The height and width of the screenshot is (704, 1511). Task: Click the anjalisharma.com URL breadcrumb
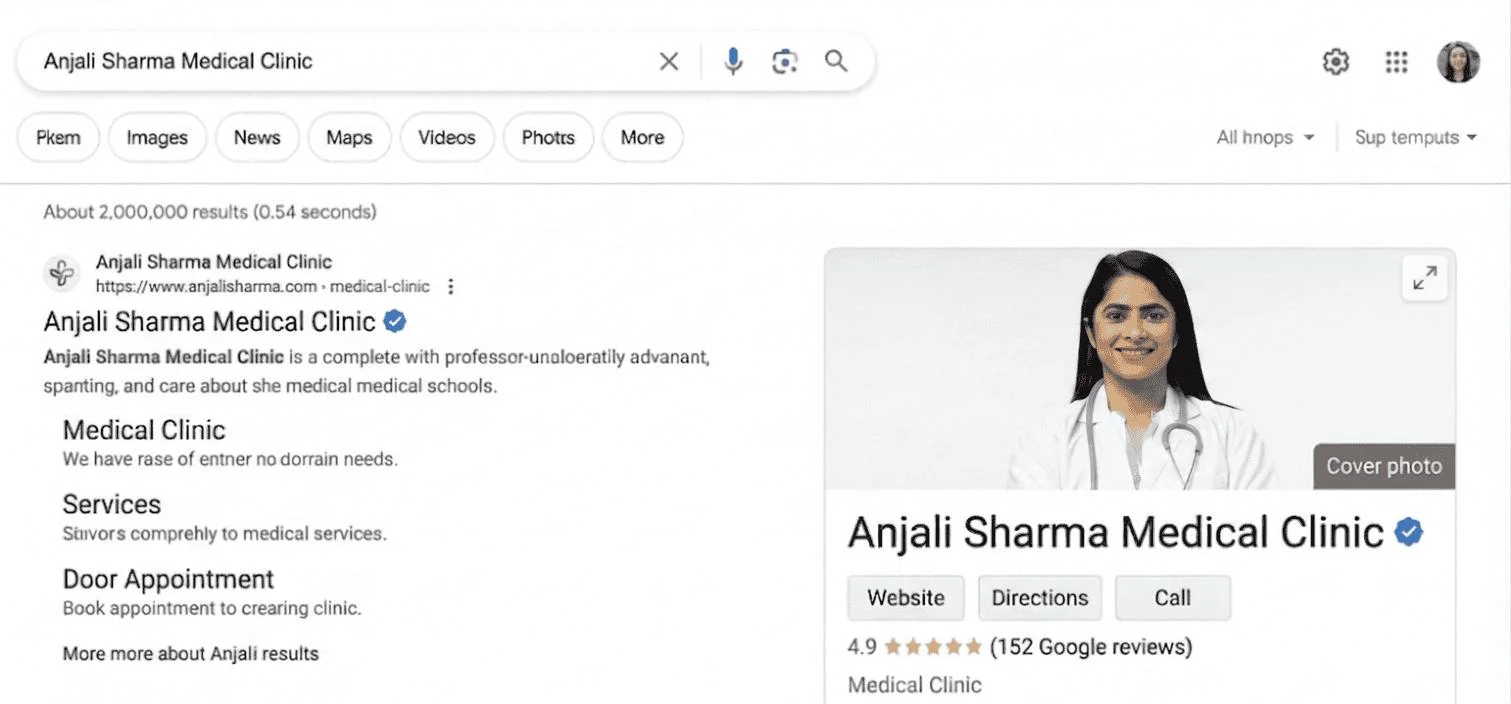click(263, 287)
